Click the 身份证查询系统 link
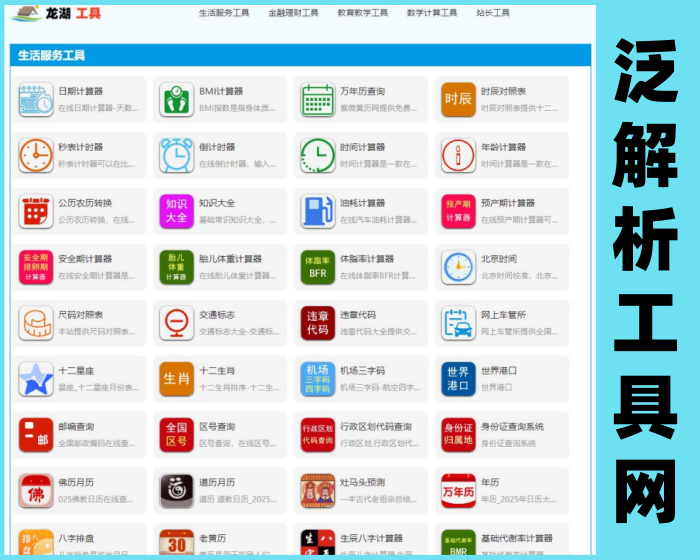Image resolution: width=700 pixels, height=560 pixels. pos(512,427)
